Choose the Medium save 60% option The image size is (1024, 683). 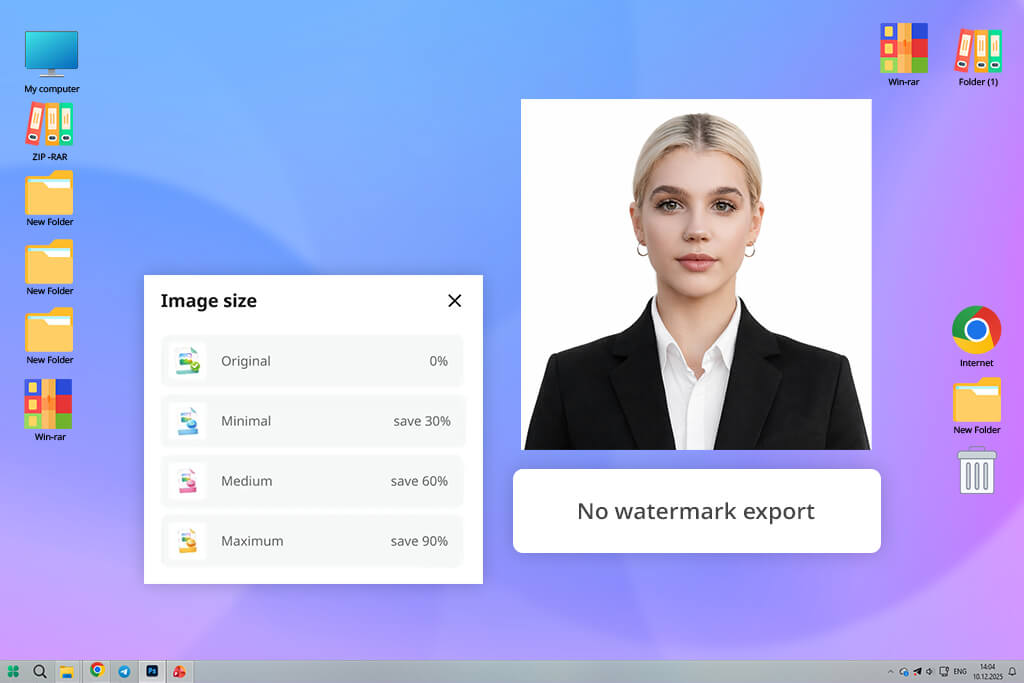(x=312, y=481)
